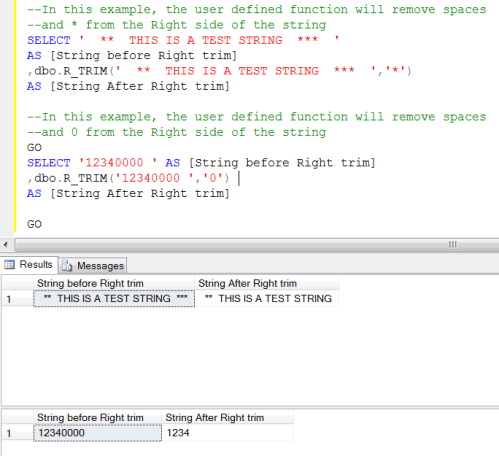Click SELECT '12340000 ' line in editor
This screenshot has width=499, height=456.
pos(201,163)
